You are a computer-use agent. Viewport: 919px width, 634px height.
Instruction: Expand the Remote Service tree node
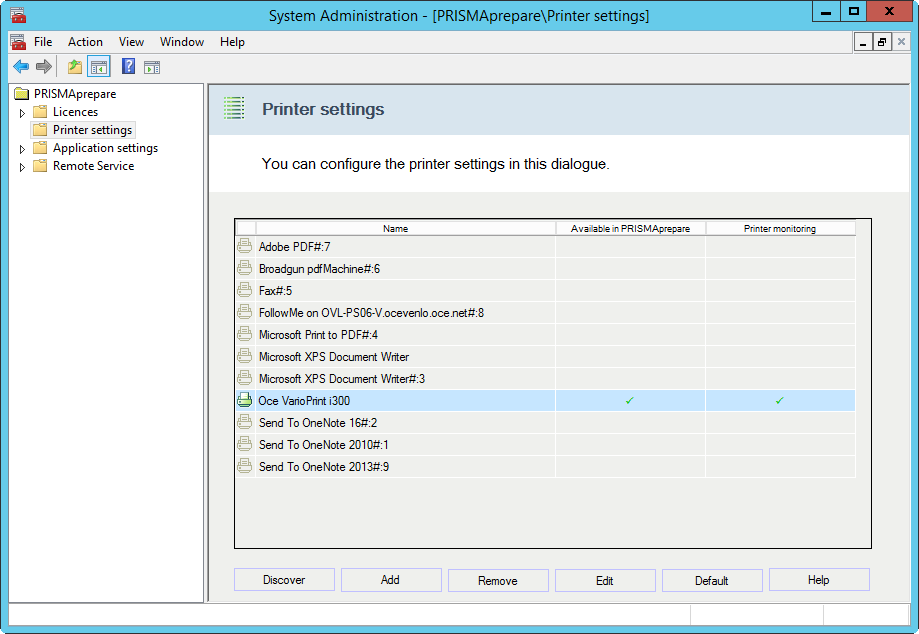coord(22,167)
